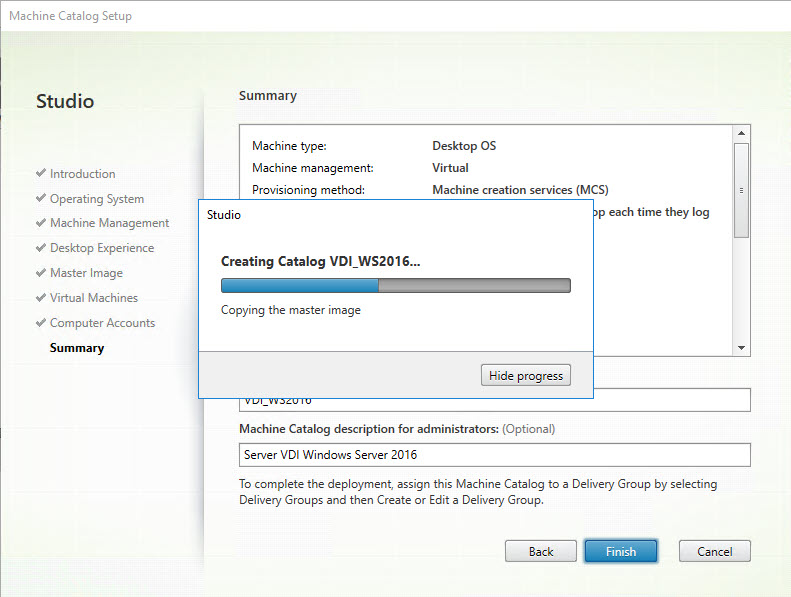This screenshot has height=597, width=791.
Task: Click the checkmark beside the Introduction step
Action: point(41,174)
